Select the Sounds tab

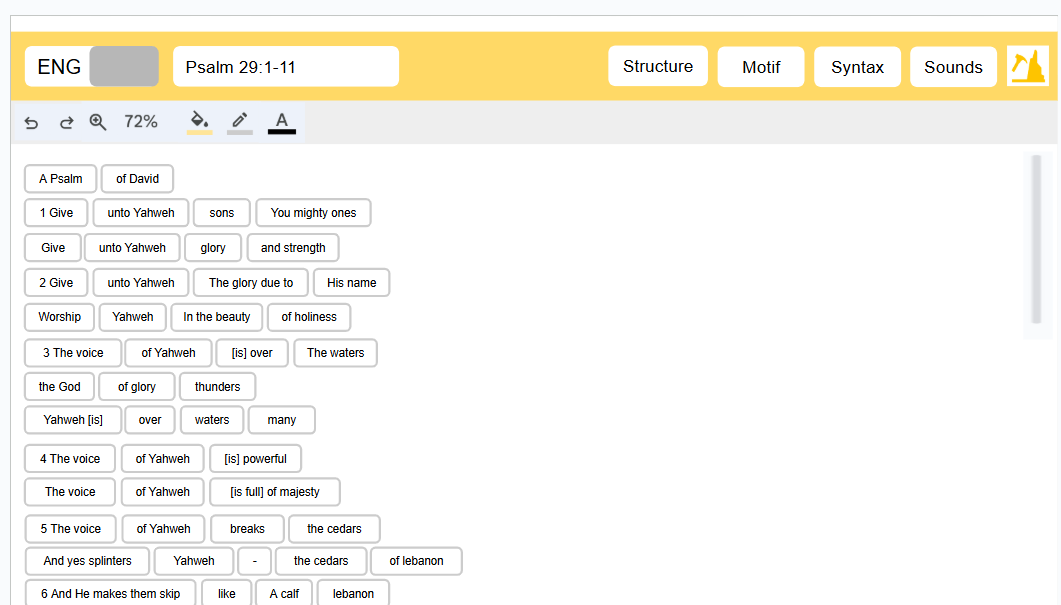953,67
